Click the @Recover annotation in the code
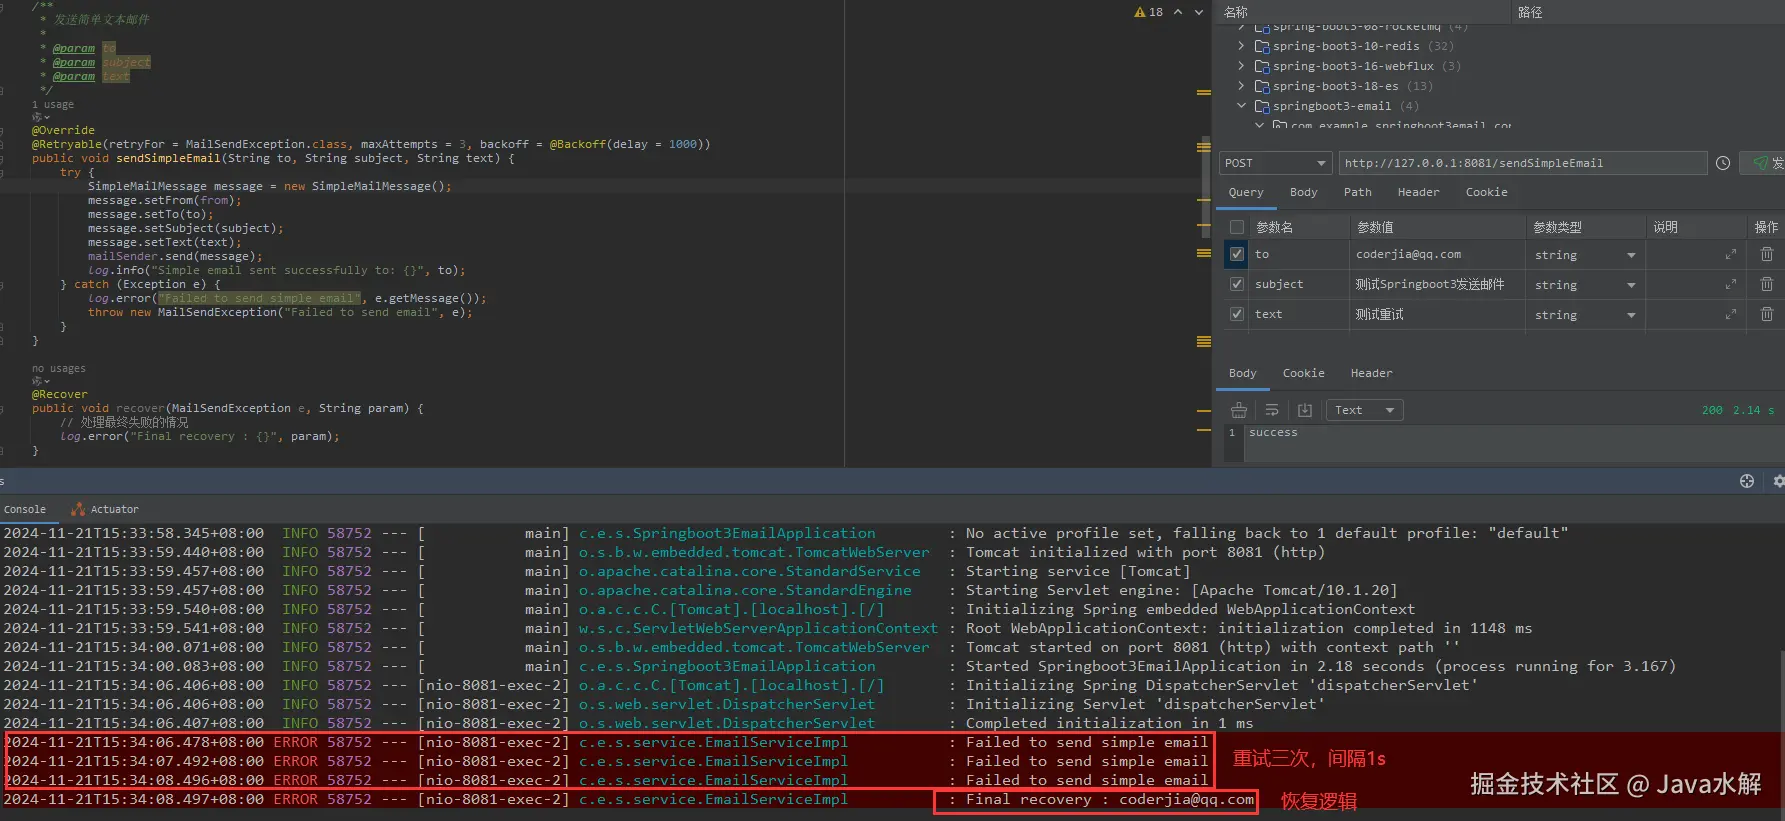Screen dimensions: 1785x821 tap(59, 394)
